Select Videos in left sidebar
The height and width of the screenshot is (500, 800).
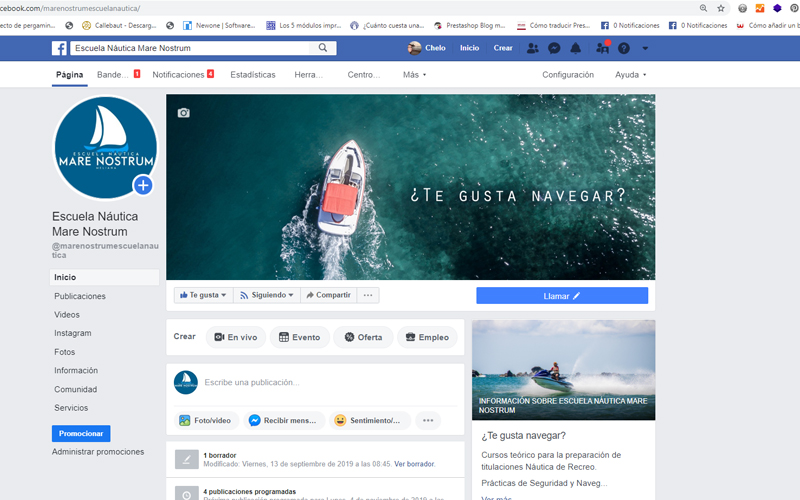click(x=67, y=315)
